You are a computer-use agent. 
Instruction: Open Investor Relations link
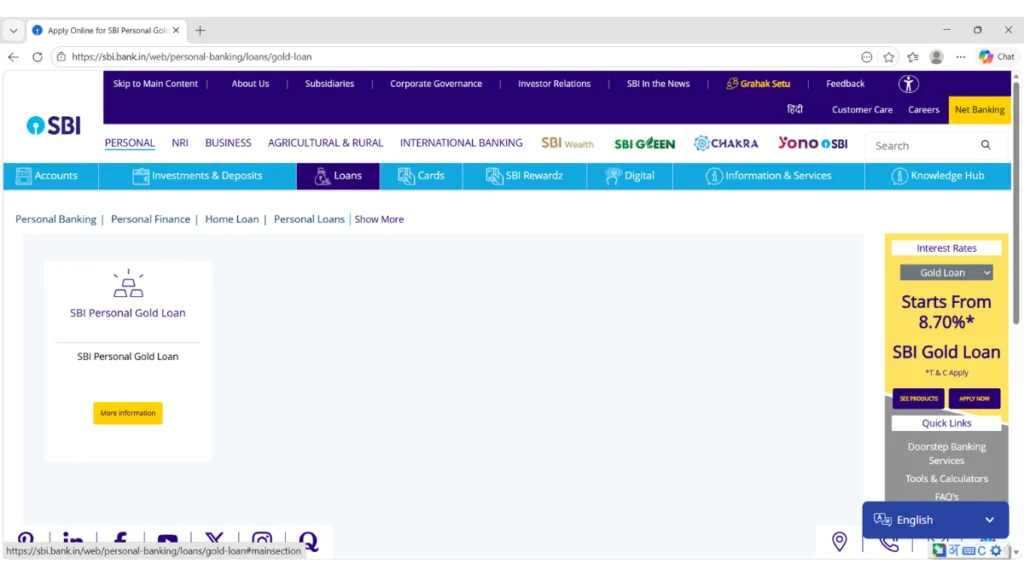click(x=554, y=84)
